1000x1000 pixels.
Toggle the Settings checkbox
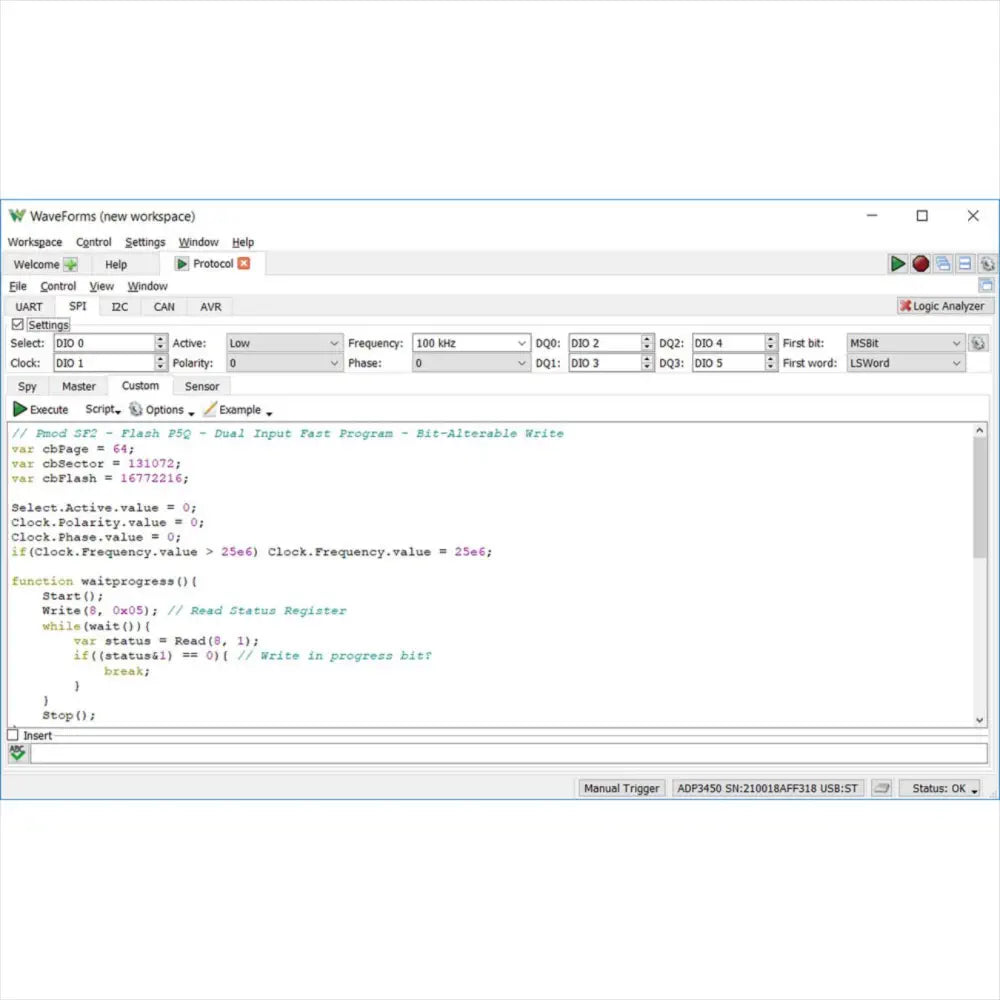pyautogui.click(x=17, y=324)
